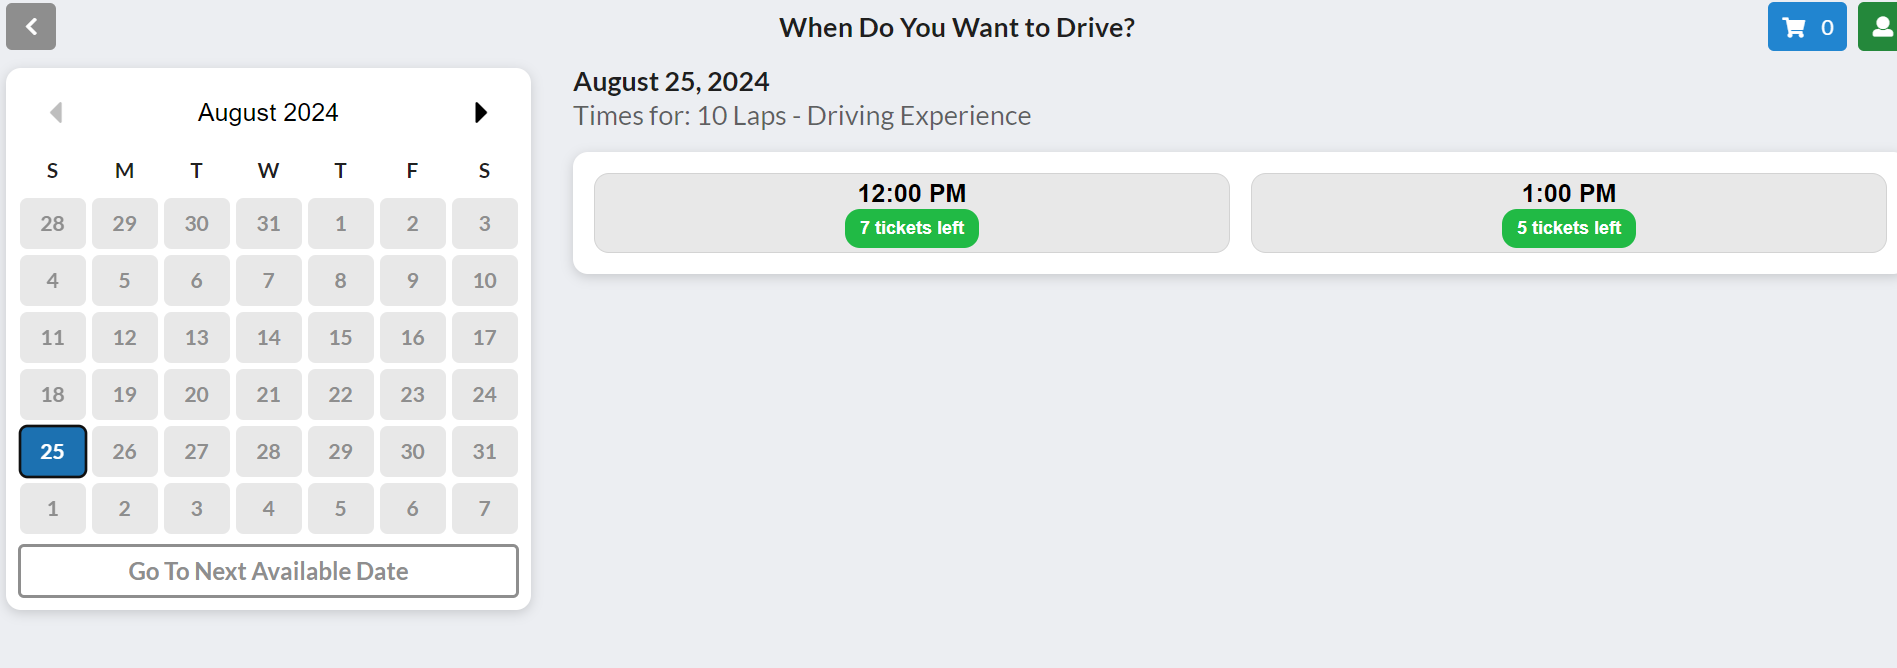Select the 12:00 PM time slot

[x=911, y=194]
